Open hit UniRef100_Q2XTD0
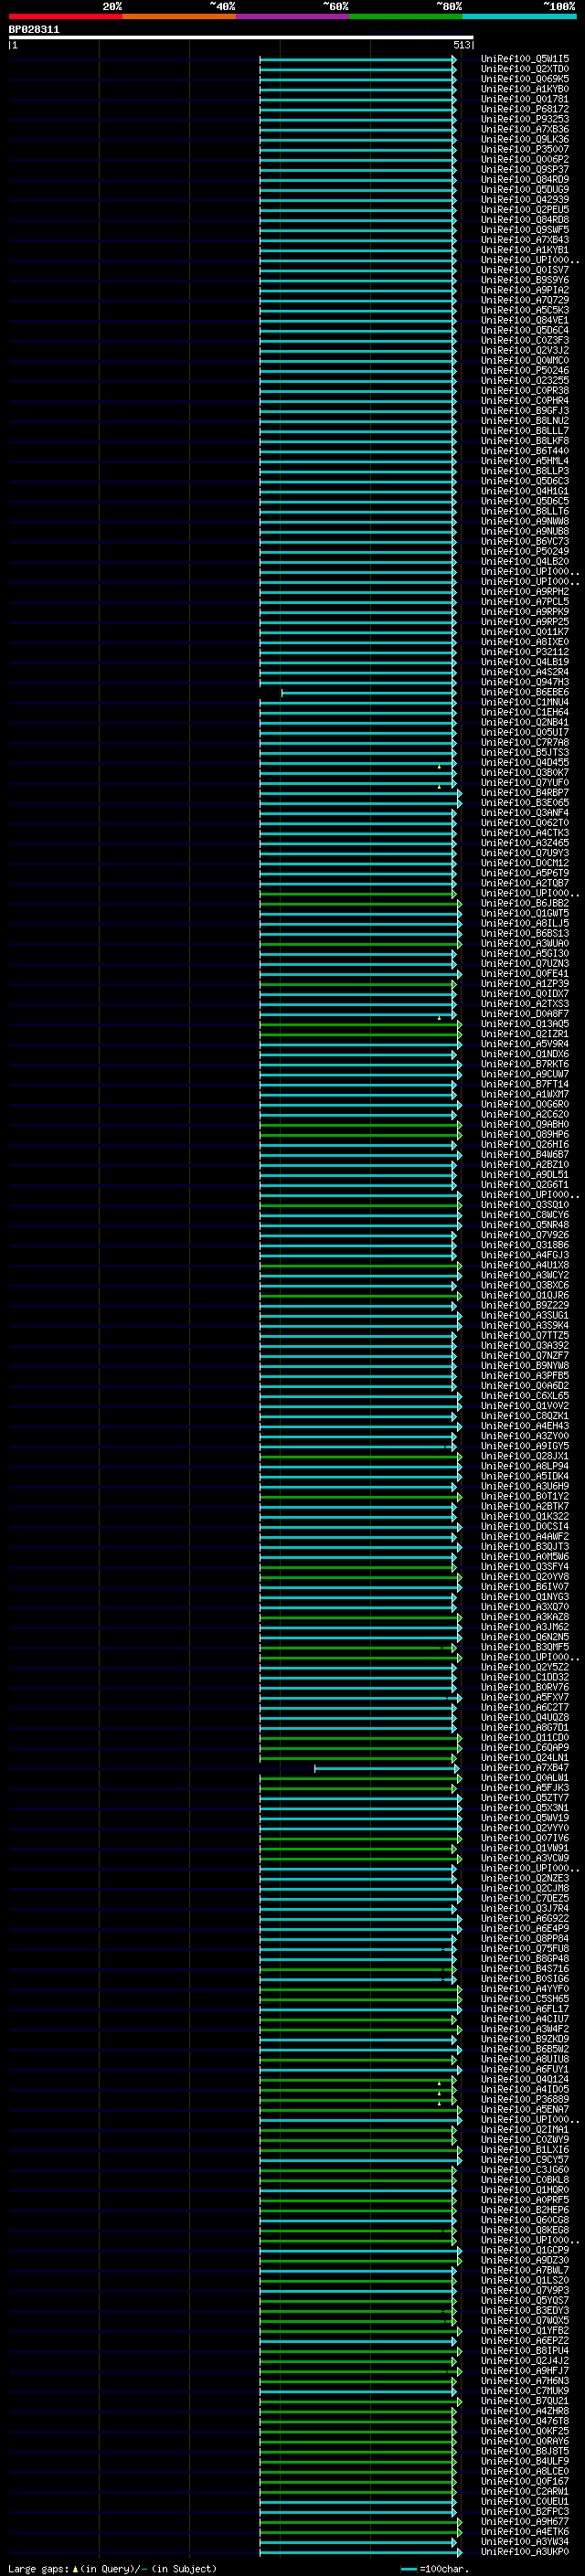585x2576 pixels. 525,69
